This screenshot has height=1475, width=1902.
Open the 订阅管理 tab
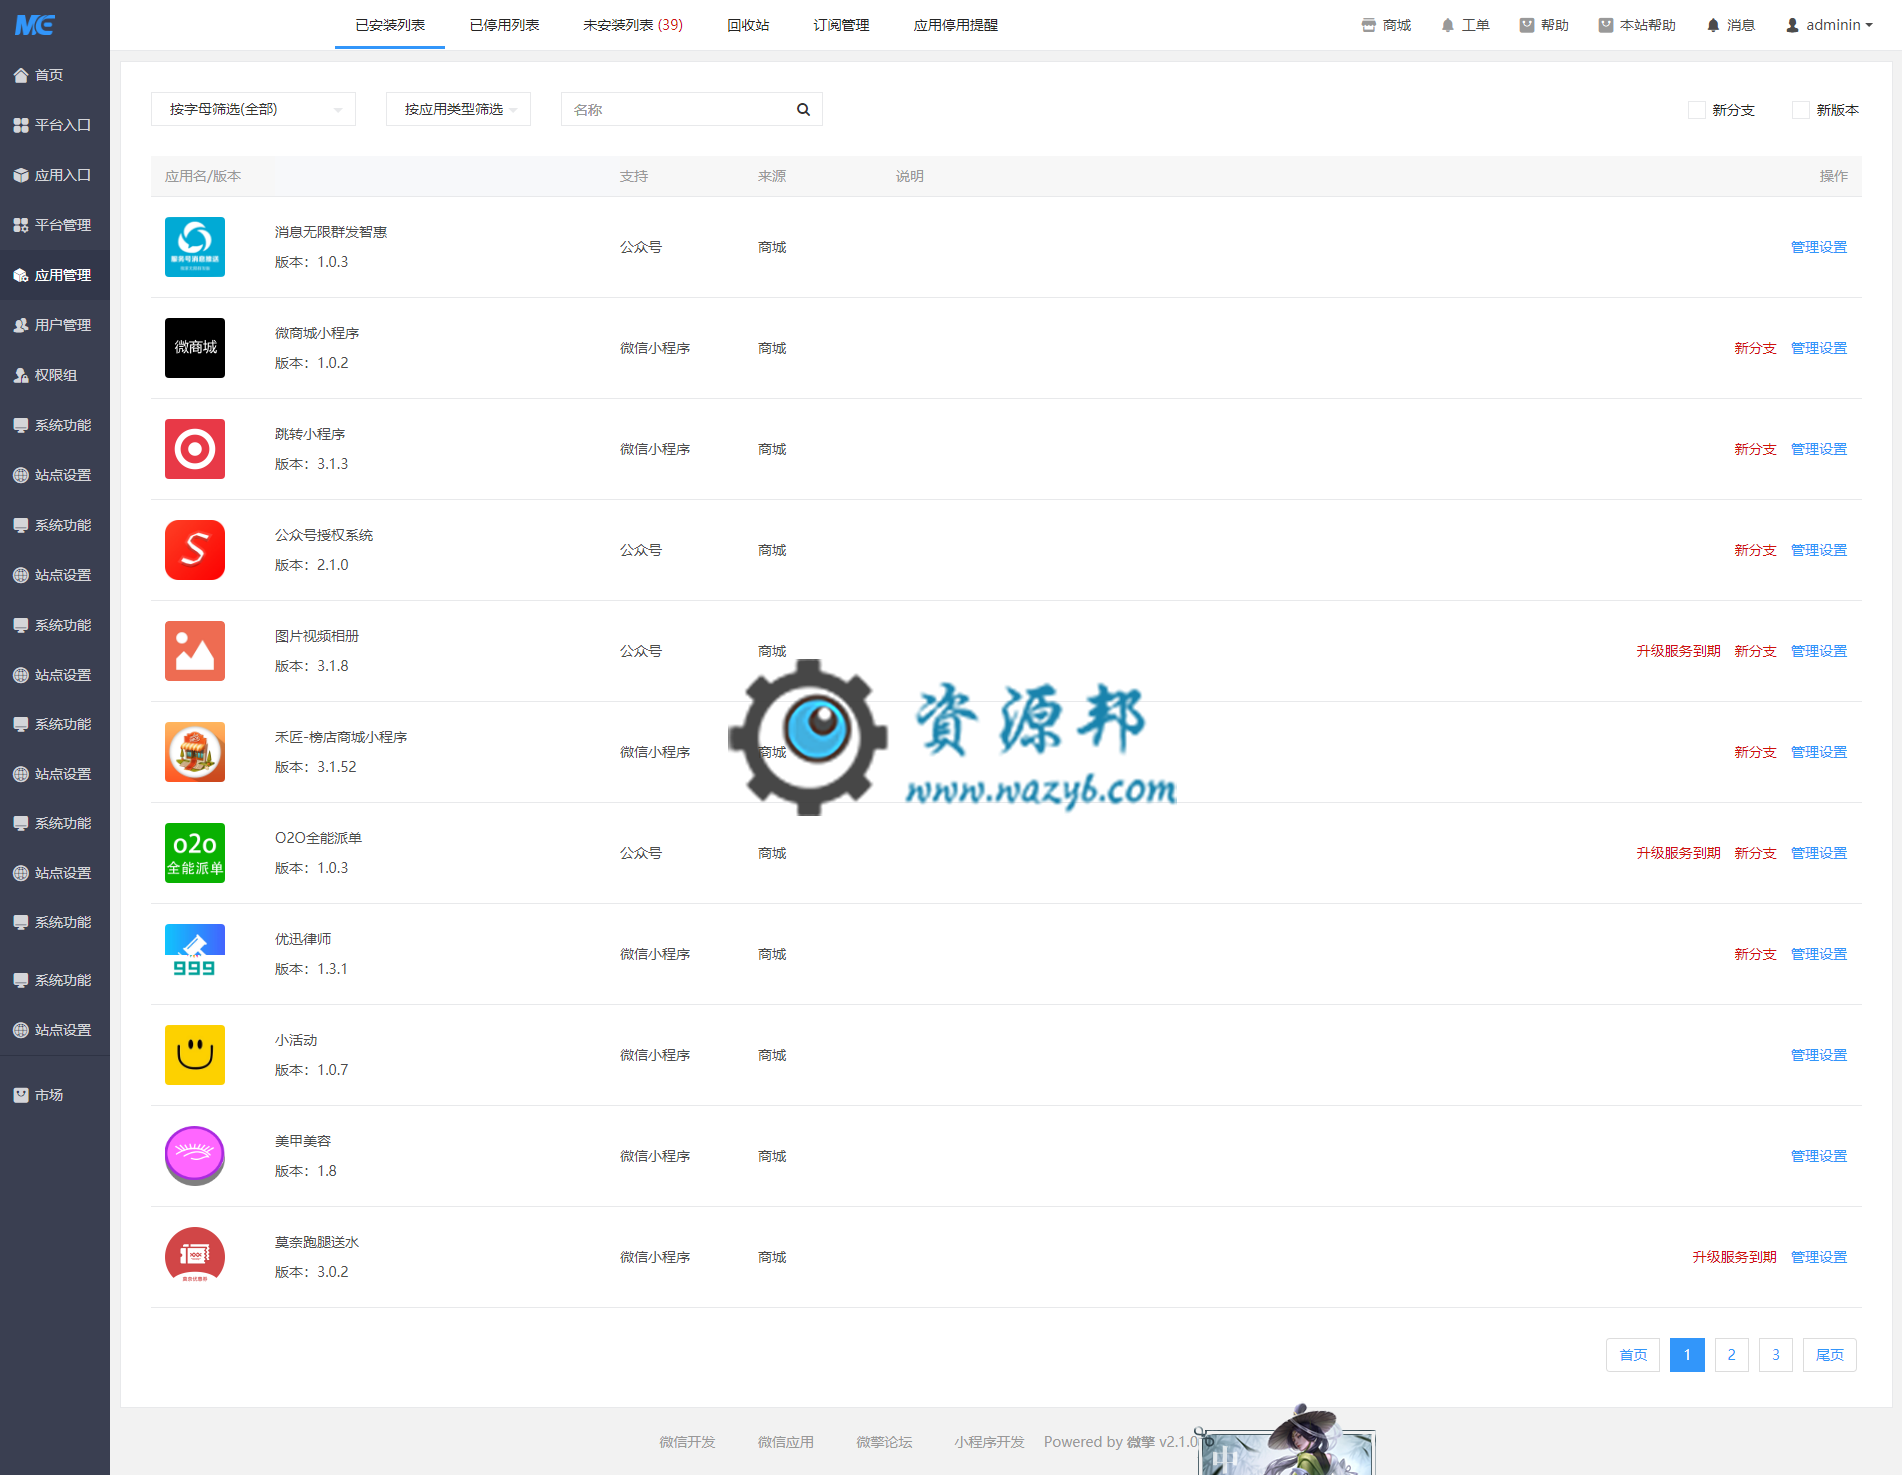coord(841,25)
